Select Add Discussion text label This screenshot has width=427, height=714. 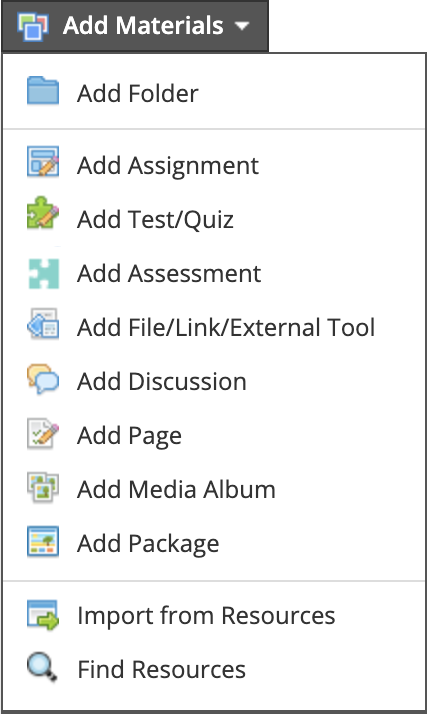[x=162, y=381]
